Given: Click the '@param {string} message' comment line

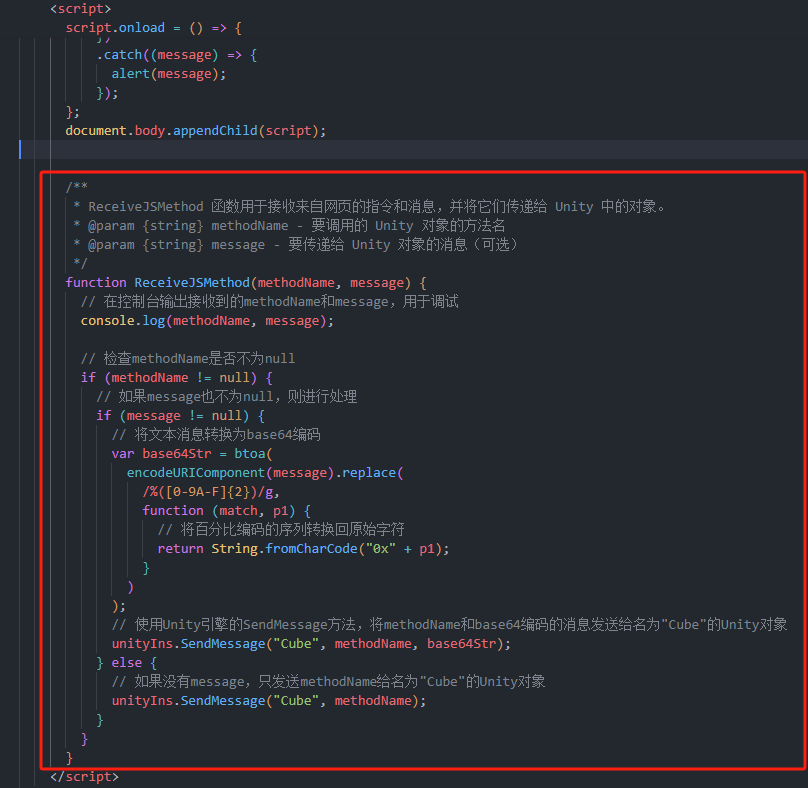Looking at the screenshot, I should [295, 245].
